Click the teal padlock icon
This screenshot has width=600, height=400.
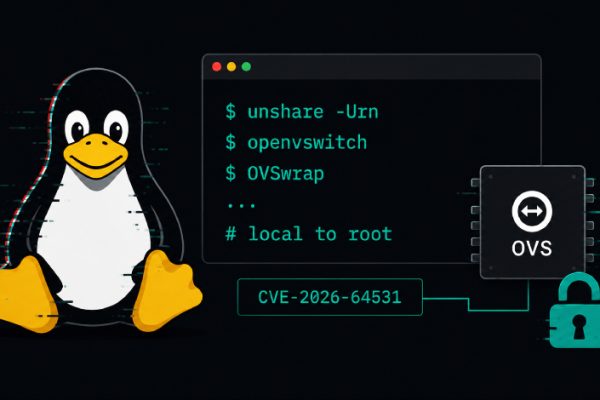575,310
